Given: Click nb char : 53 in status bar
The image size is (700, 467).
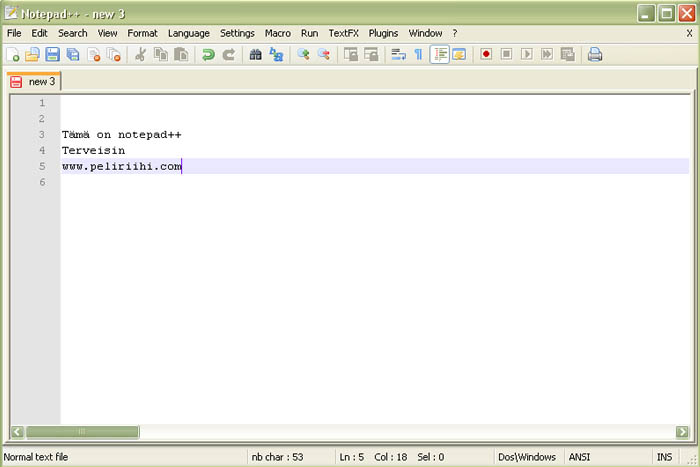Looking at the screenshot, I should (277, 457).
